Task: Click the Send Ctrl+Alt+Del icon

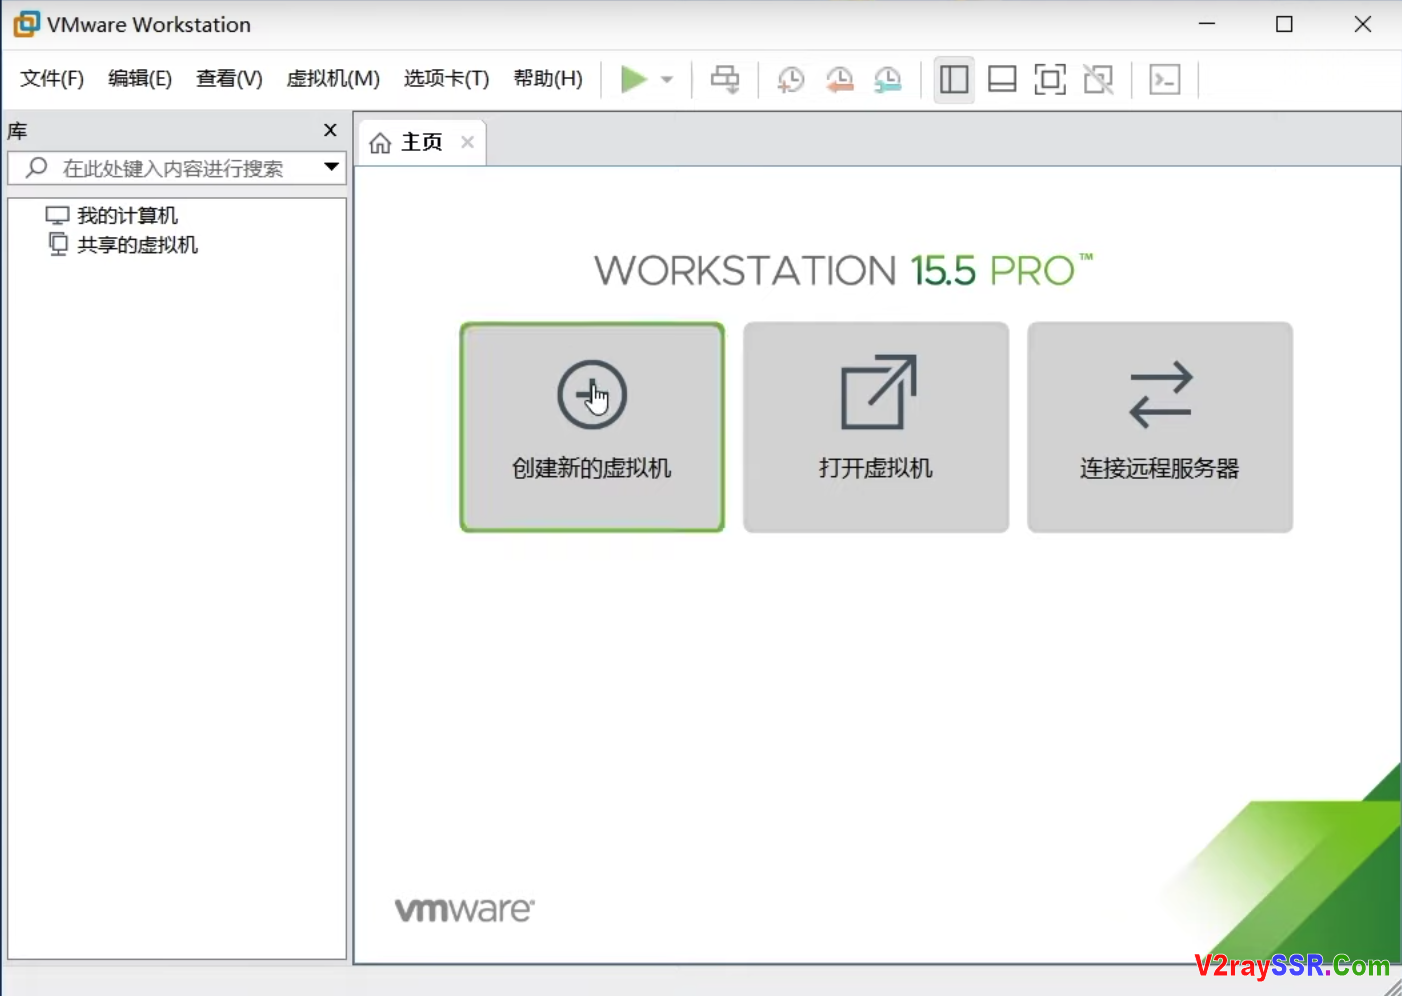Action: (725, 79)
